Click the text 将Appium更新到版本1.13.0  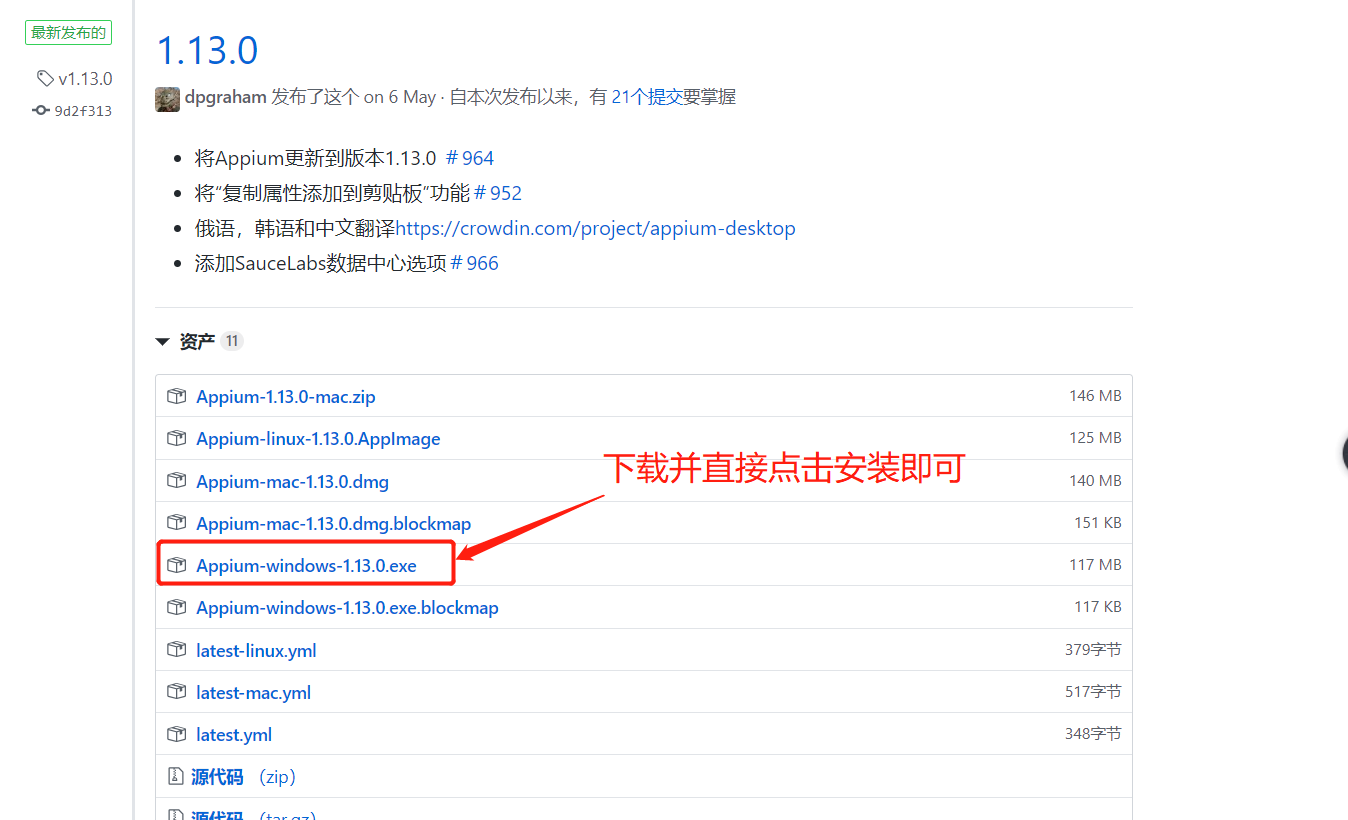[316, 158]
